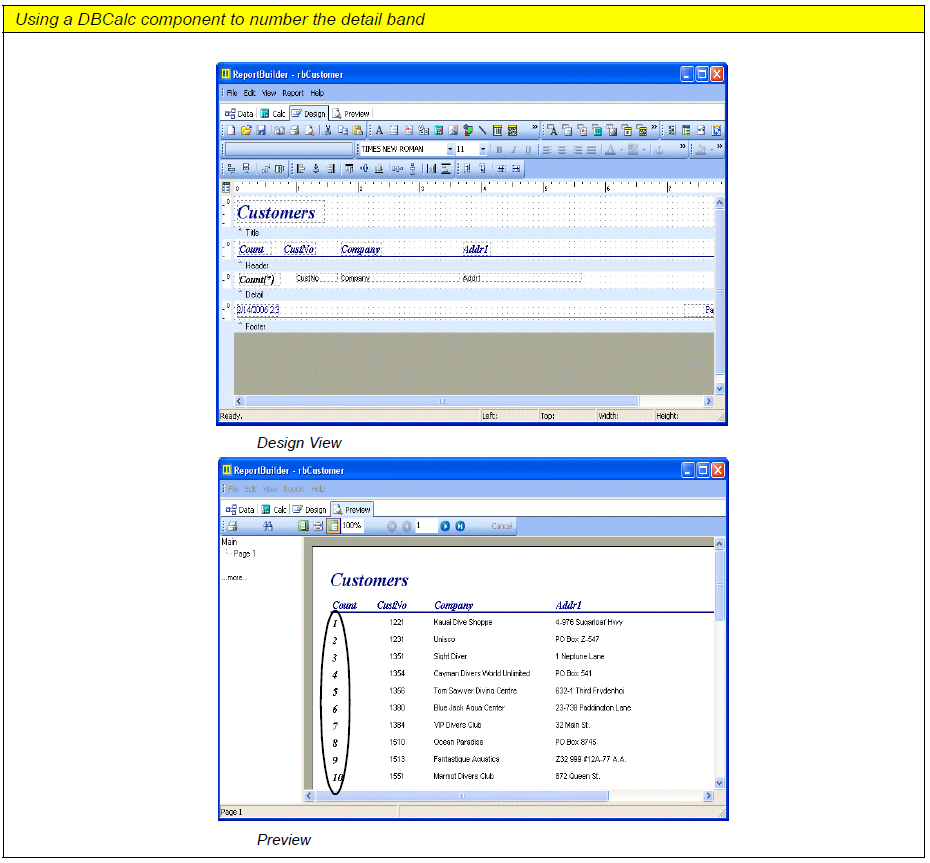The height and width of the screenshot is (863, 930).
Task: Open the font size dropdown showing 11
Action: point(483,149)
